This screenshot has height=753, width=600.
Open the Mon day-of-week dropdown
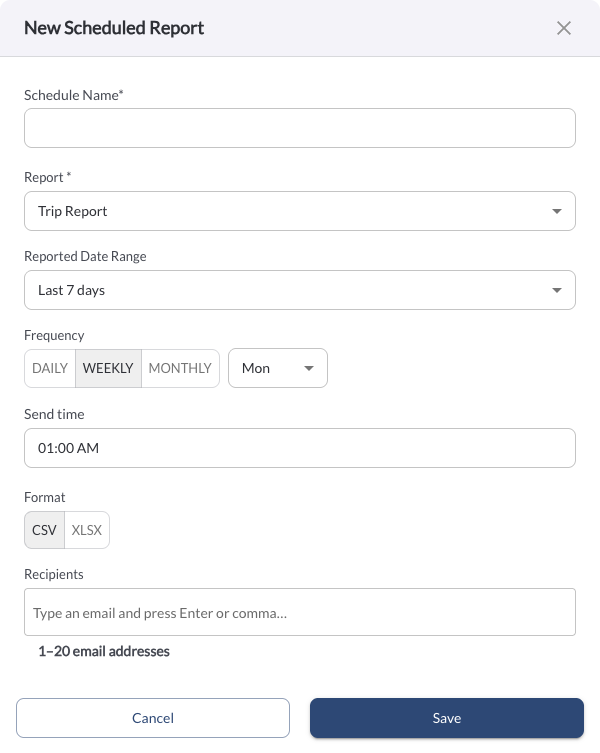[278, 368]
